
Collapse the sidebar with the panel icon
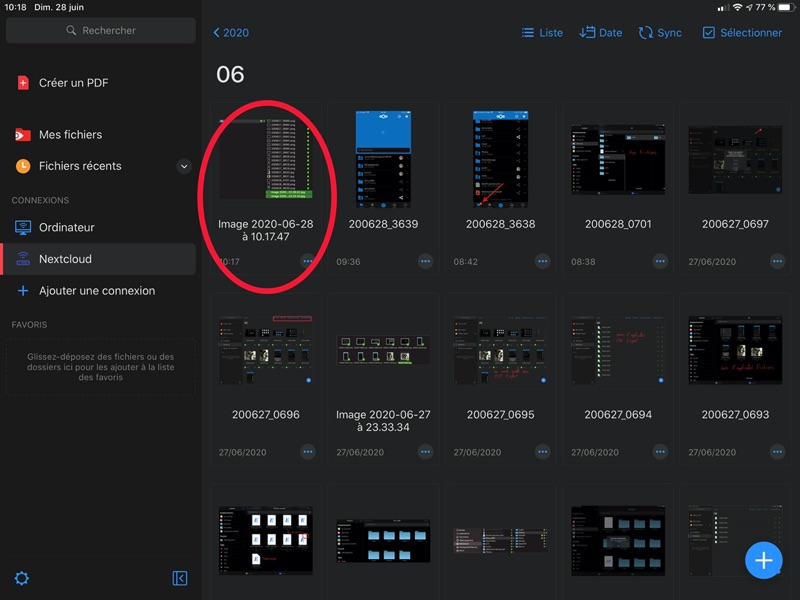click(x=180, y=578)
